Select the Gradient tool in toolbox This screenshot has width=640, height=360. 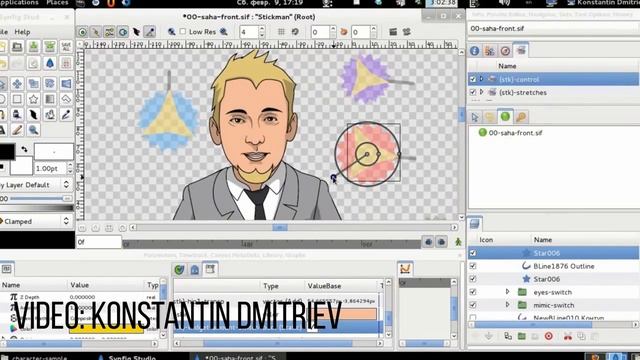(50, 99)
